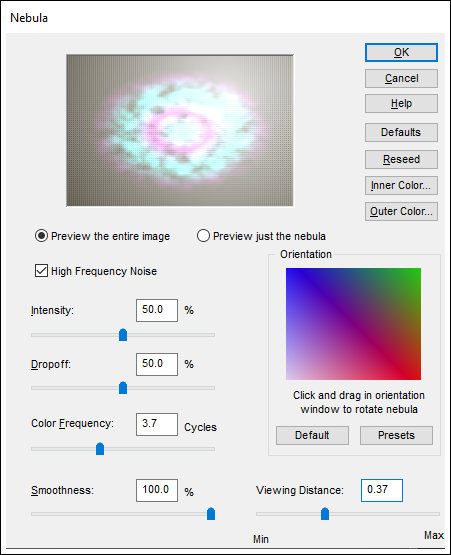Screen dimensions: 451x555
Task: Uncheck the High Frequency Noise checkbox
Action: pyautogui.click(x=41, y=271)
